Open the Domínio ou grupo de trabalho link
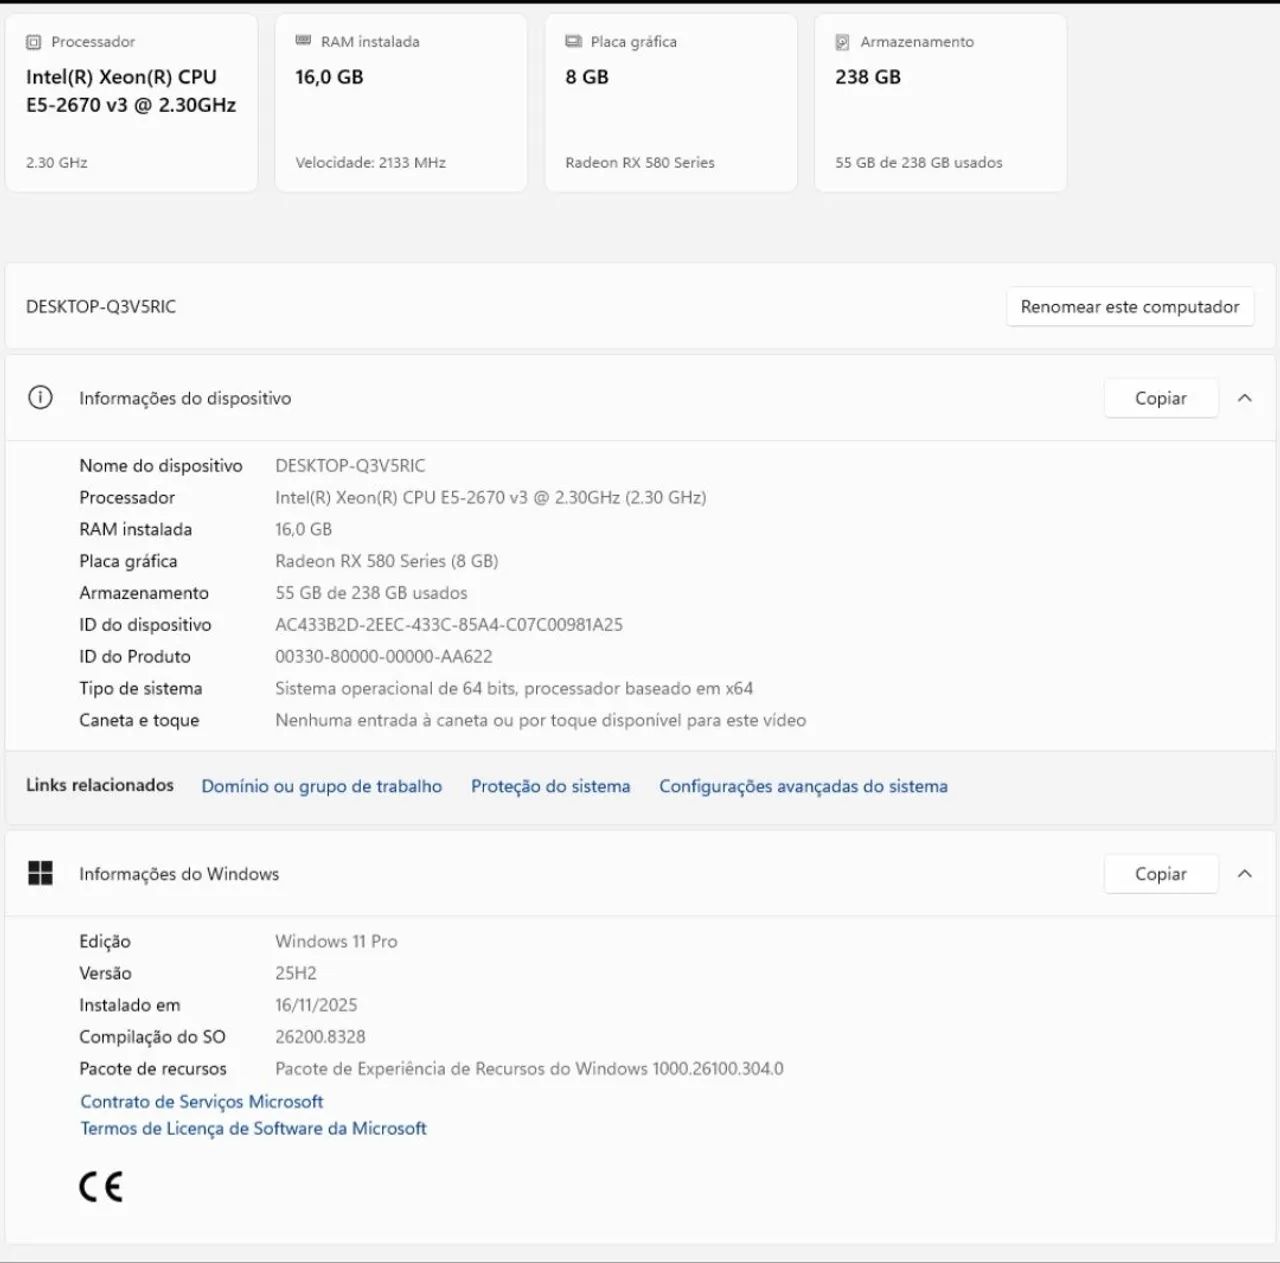The height and width of the screenshot is (1263, 1280). [322, 786]
